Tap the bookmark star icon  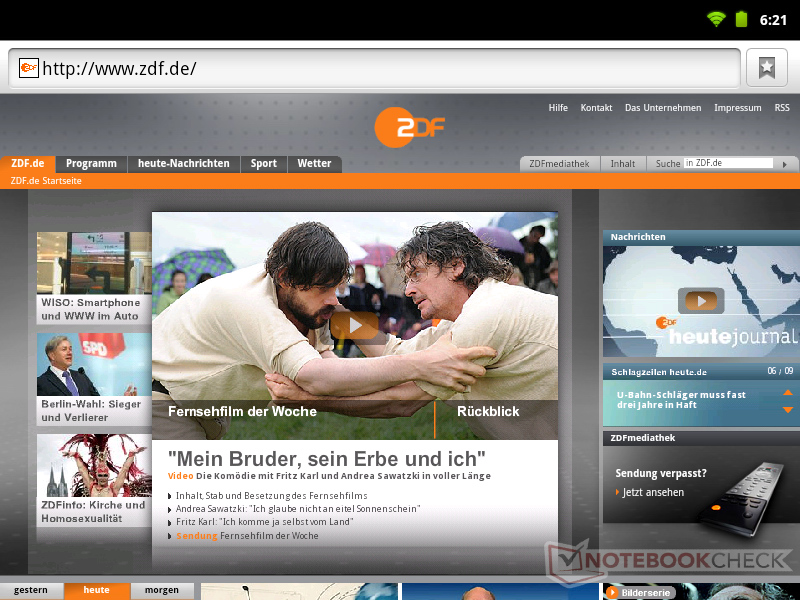tap(766, 68)
